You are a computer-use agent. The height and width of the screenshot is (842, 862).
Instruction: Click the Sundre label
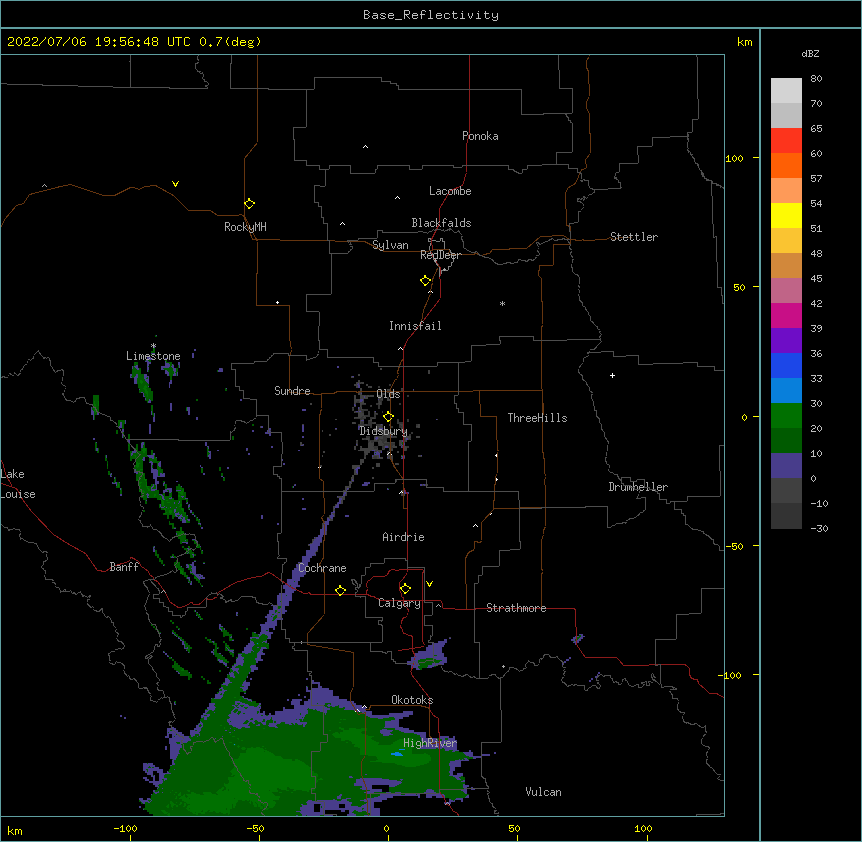click(x=292, y=391)
